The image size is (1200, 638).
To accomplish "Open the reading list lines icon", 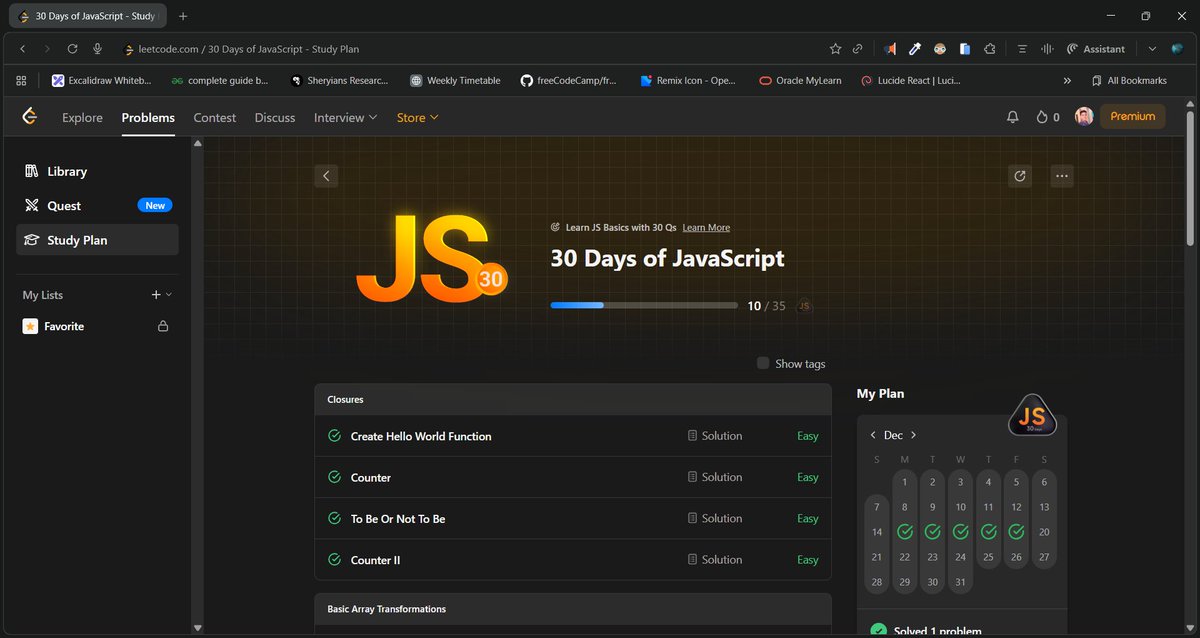I will [1022, 49].
